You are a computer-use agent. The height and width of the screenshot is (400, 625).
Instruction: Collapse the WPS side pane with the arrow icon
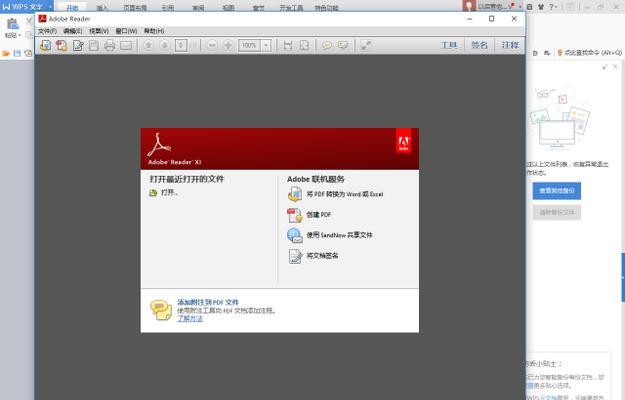(x=605, y=67)
